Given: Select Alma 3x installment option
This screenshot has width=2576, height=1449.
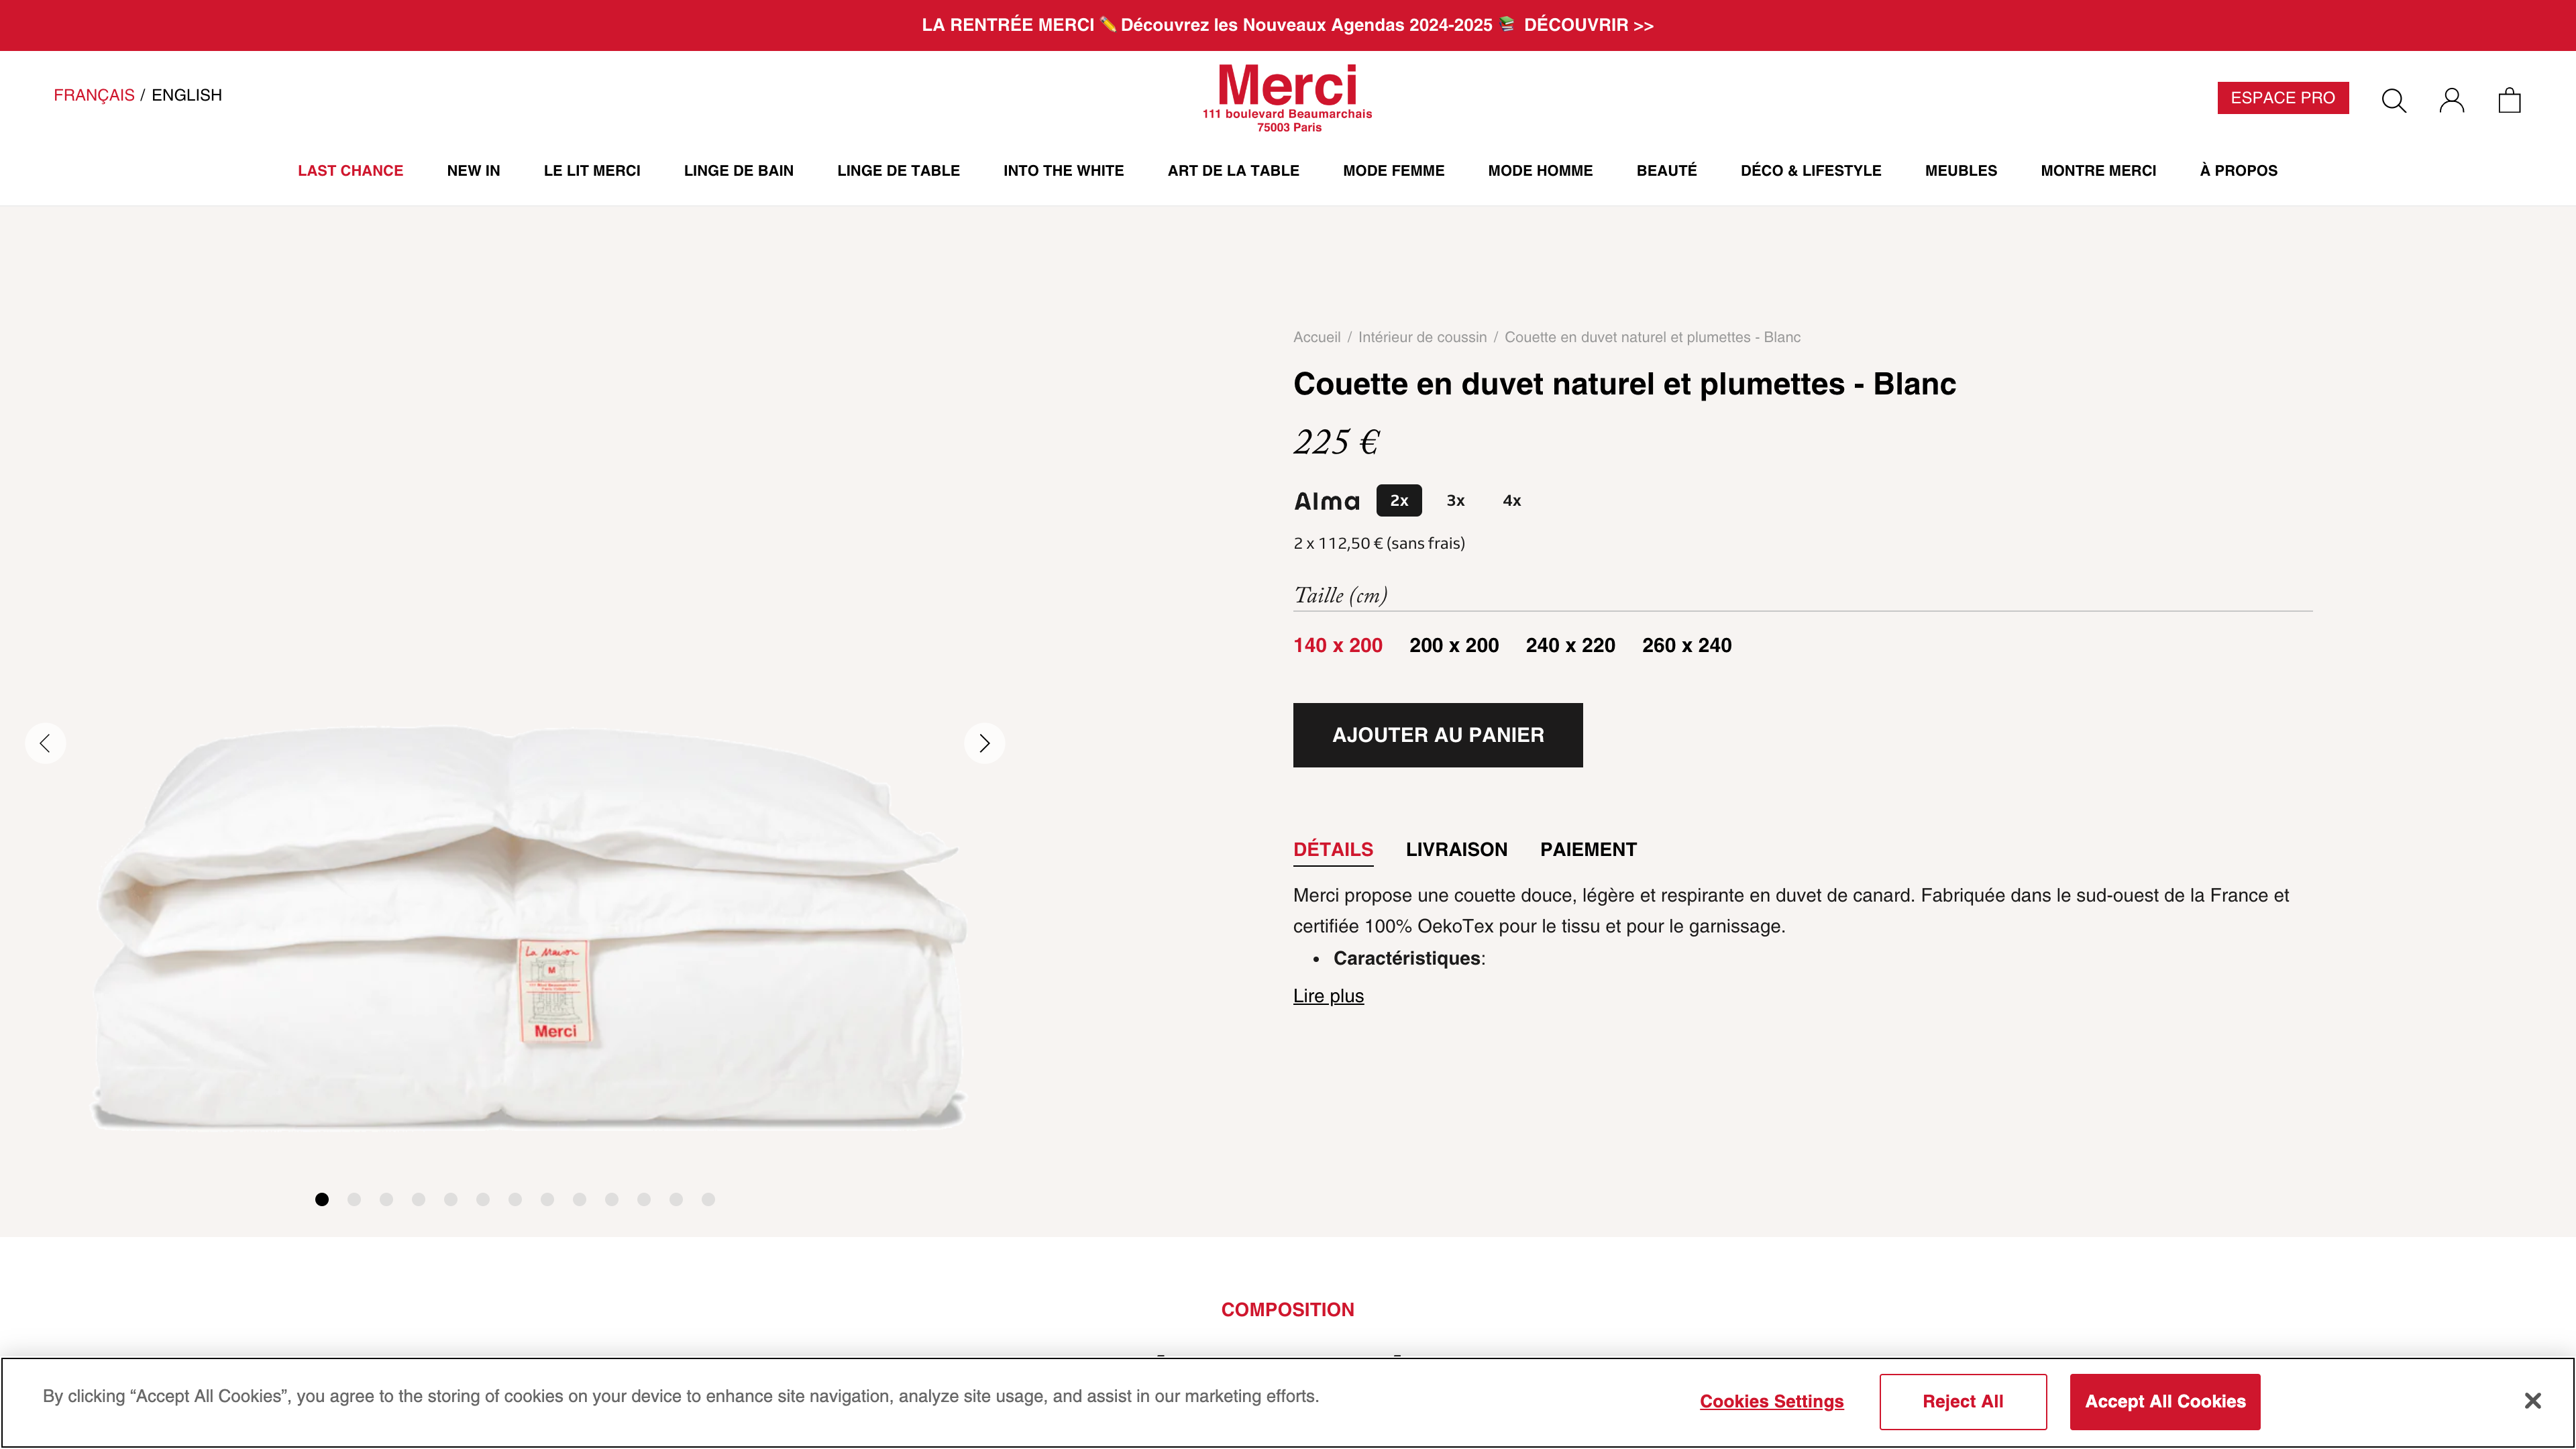Looking at the screenshot, I should coord(1455,501).
